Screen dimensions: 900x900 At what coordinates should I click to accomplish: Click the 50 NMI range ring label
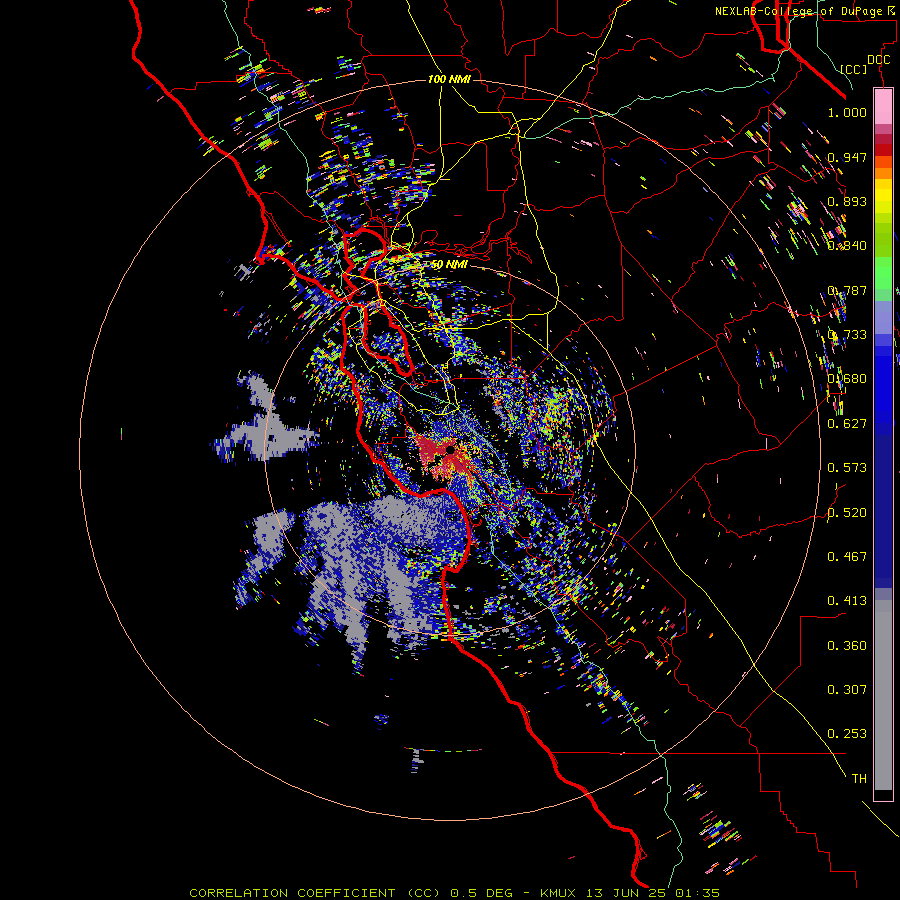pos(449,265)
